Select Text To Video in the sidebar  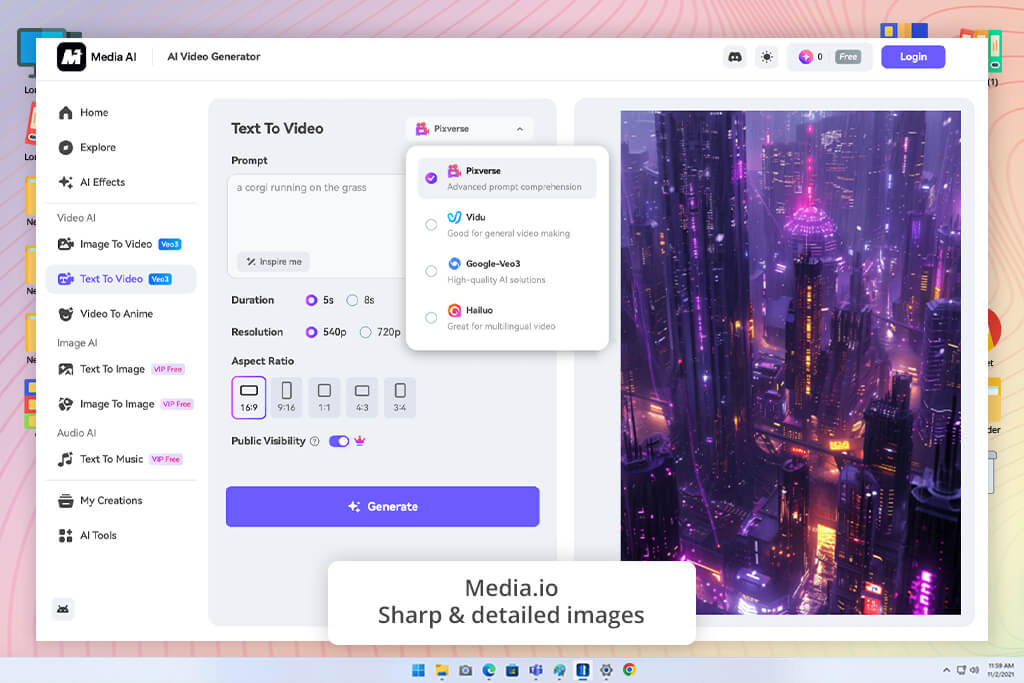tap(121, 279)
